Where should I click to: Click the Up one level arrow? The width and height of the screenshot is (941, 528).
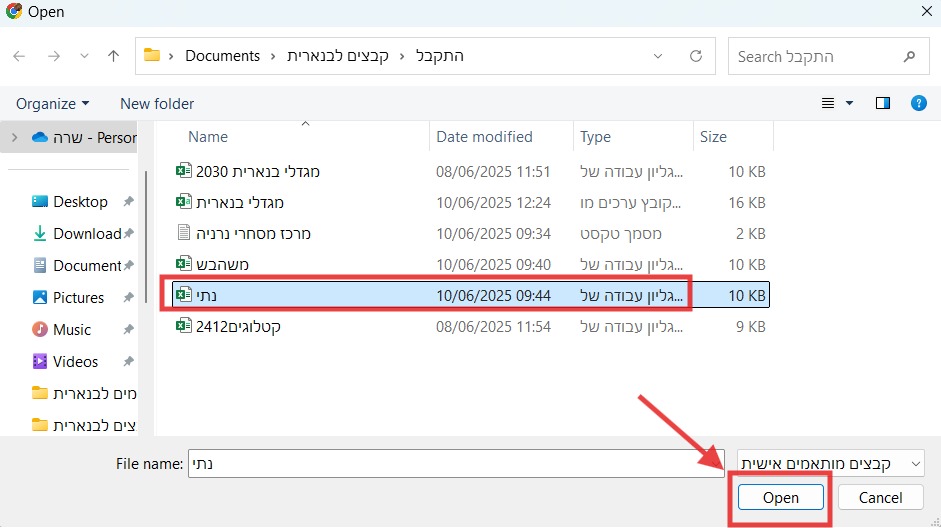(x=114, y=56)
